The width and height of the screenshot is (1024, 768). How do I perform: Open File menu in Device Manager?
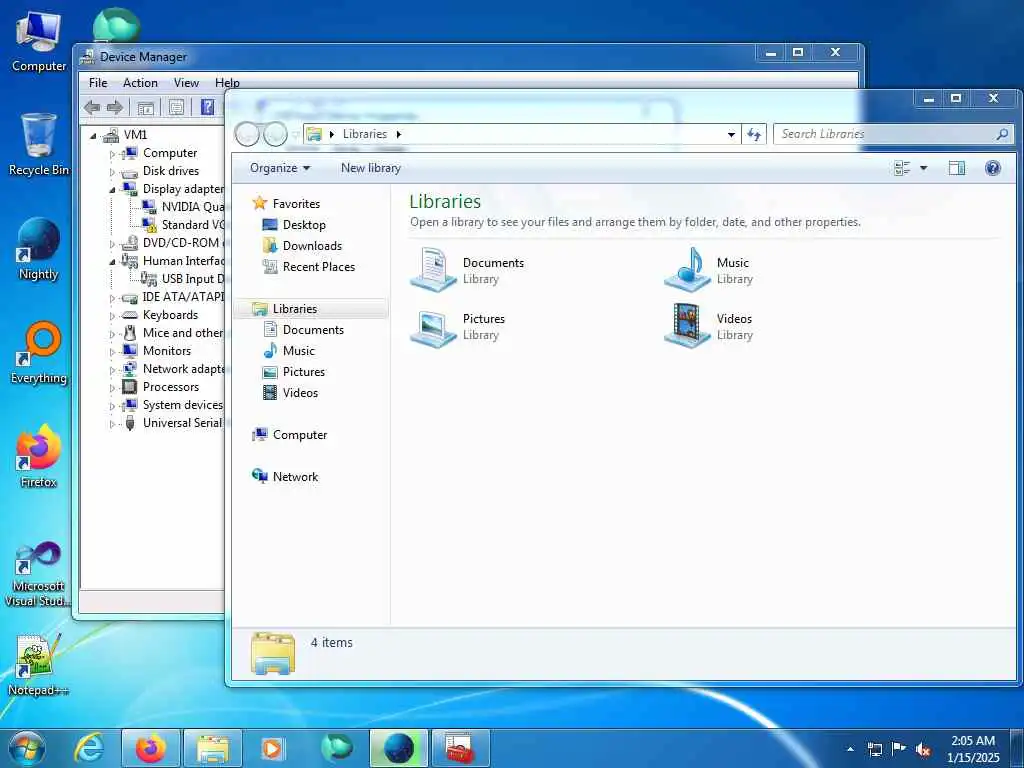coord(98,83)
